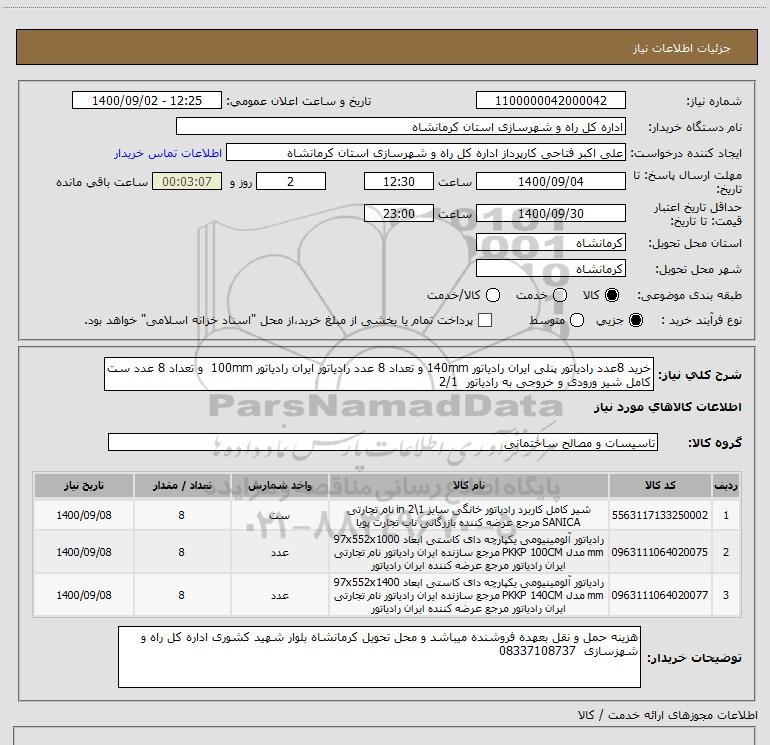Click the response deadline time 12:30
The image size is (770, 745).
tap(399, 181)
